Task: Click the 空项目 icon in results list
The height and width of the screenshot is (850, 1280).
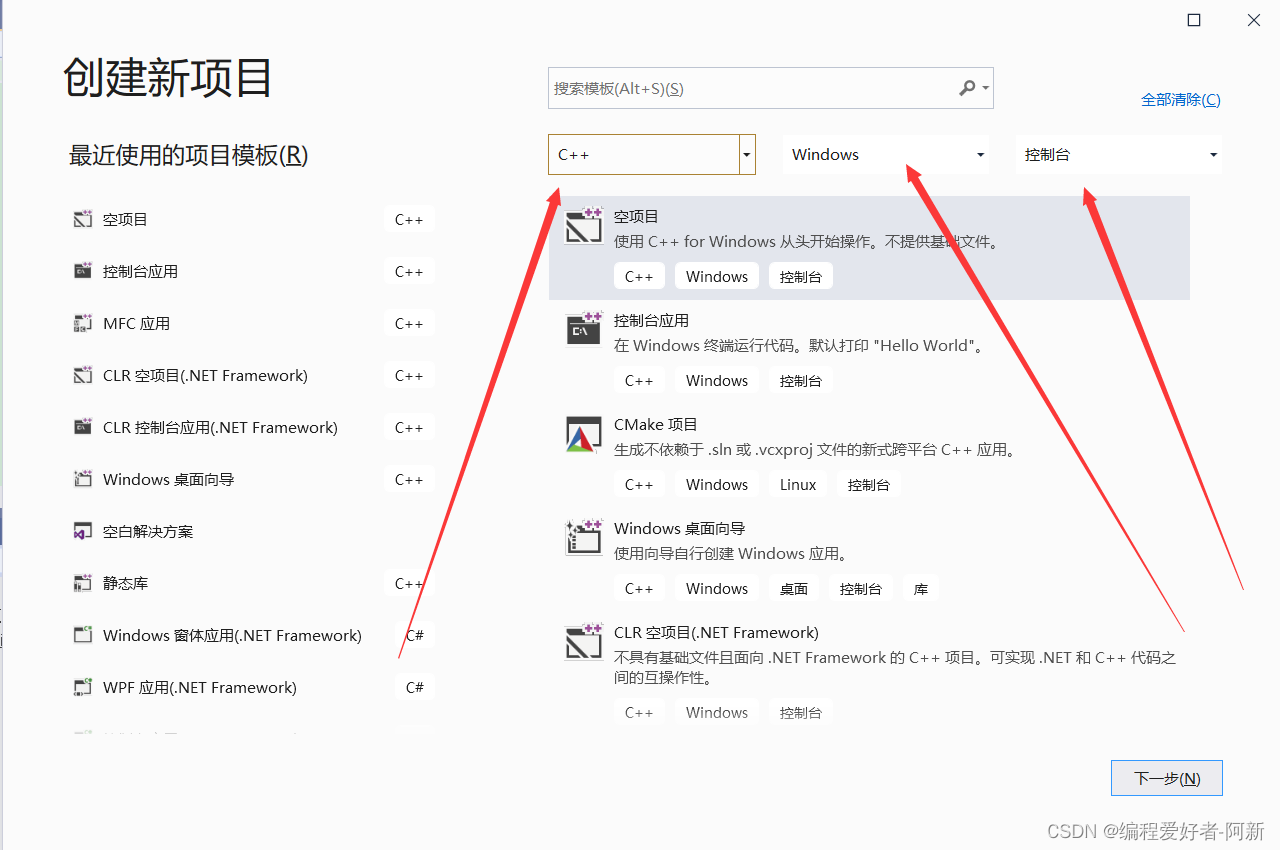Action: pos(584,226)
